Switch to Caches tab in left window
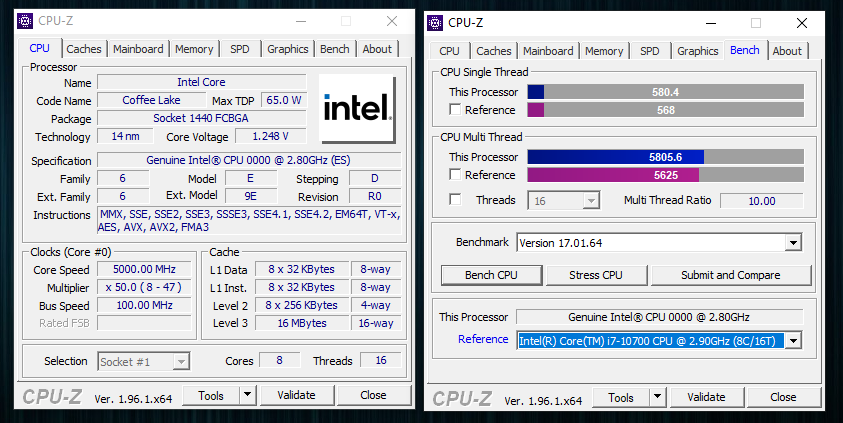 (84, 49)
